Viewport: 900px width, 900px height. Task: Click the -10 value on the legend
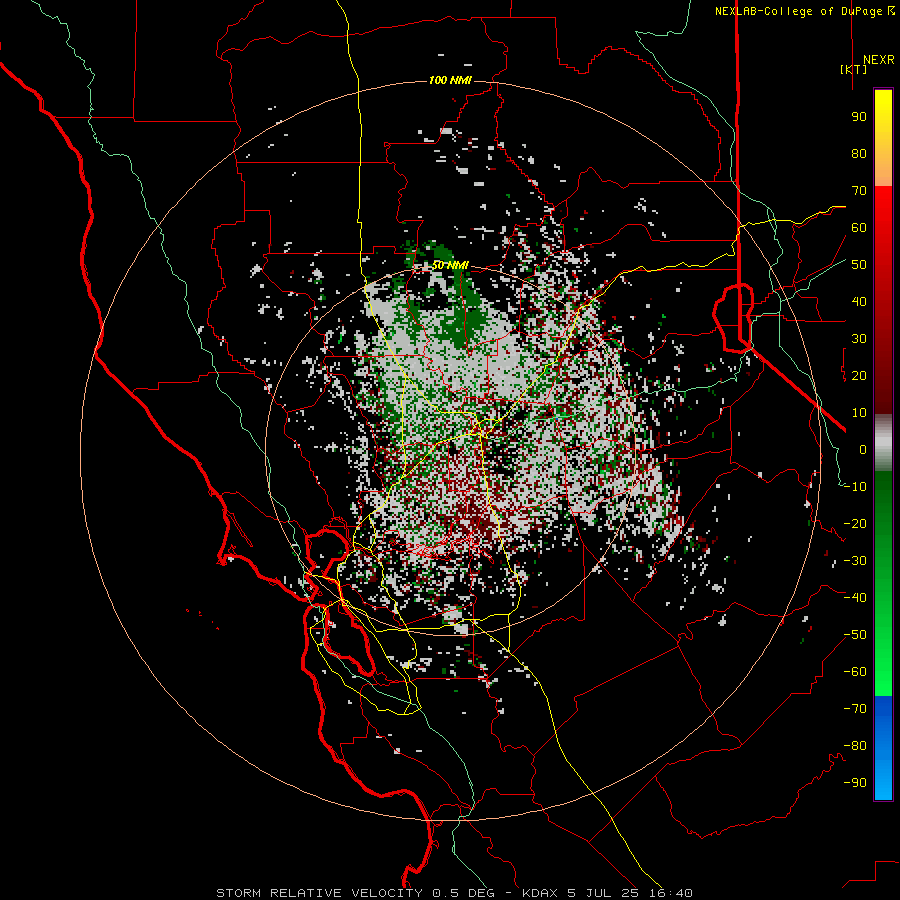point(855,487)
